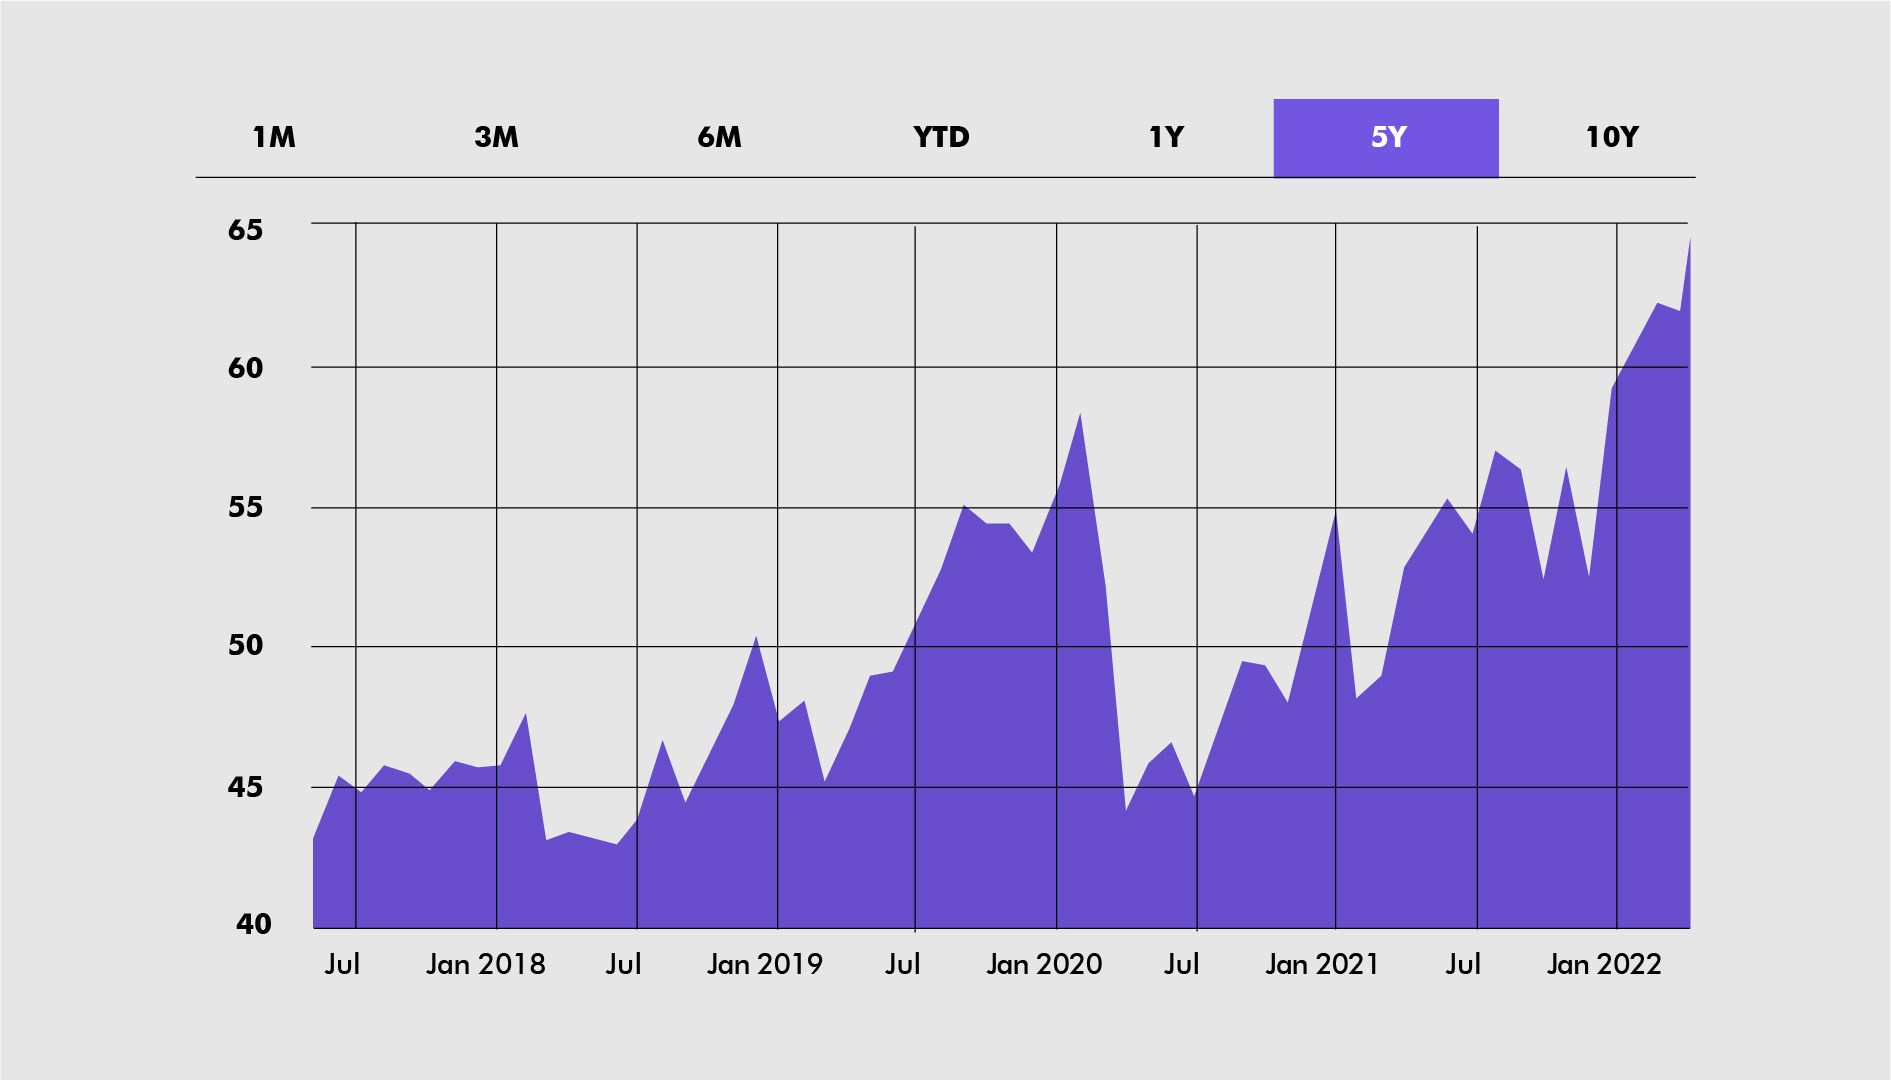Image resolution: width=1891 pixels, height=1081 pixels.
Task: Switch to the 3M range tab
Action: point(497,137)
